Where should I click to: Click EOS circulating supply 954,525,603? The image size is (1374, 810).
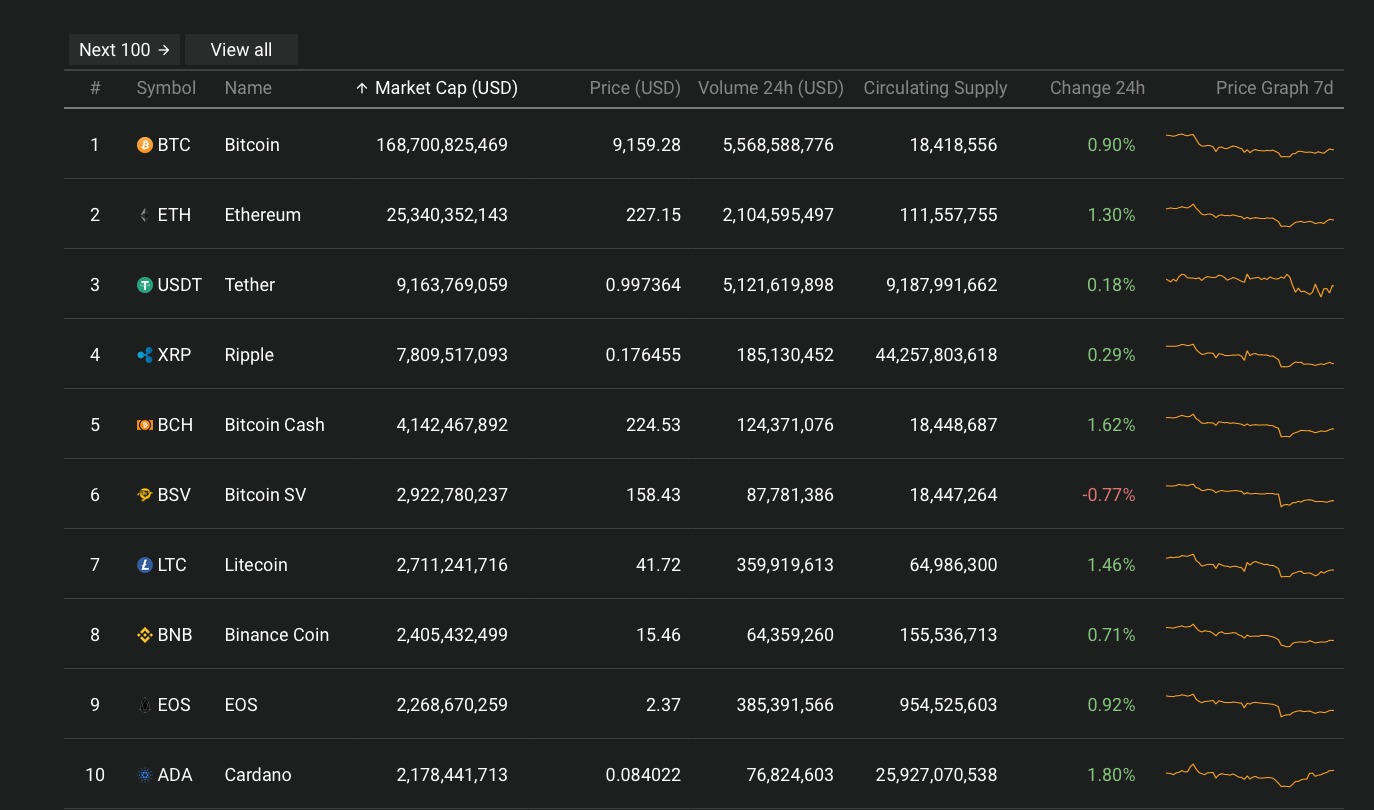(947, 705)
